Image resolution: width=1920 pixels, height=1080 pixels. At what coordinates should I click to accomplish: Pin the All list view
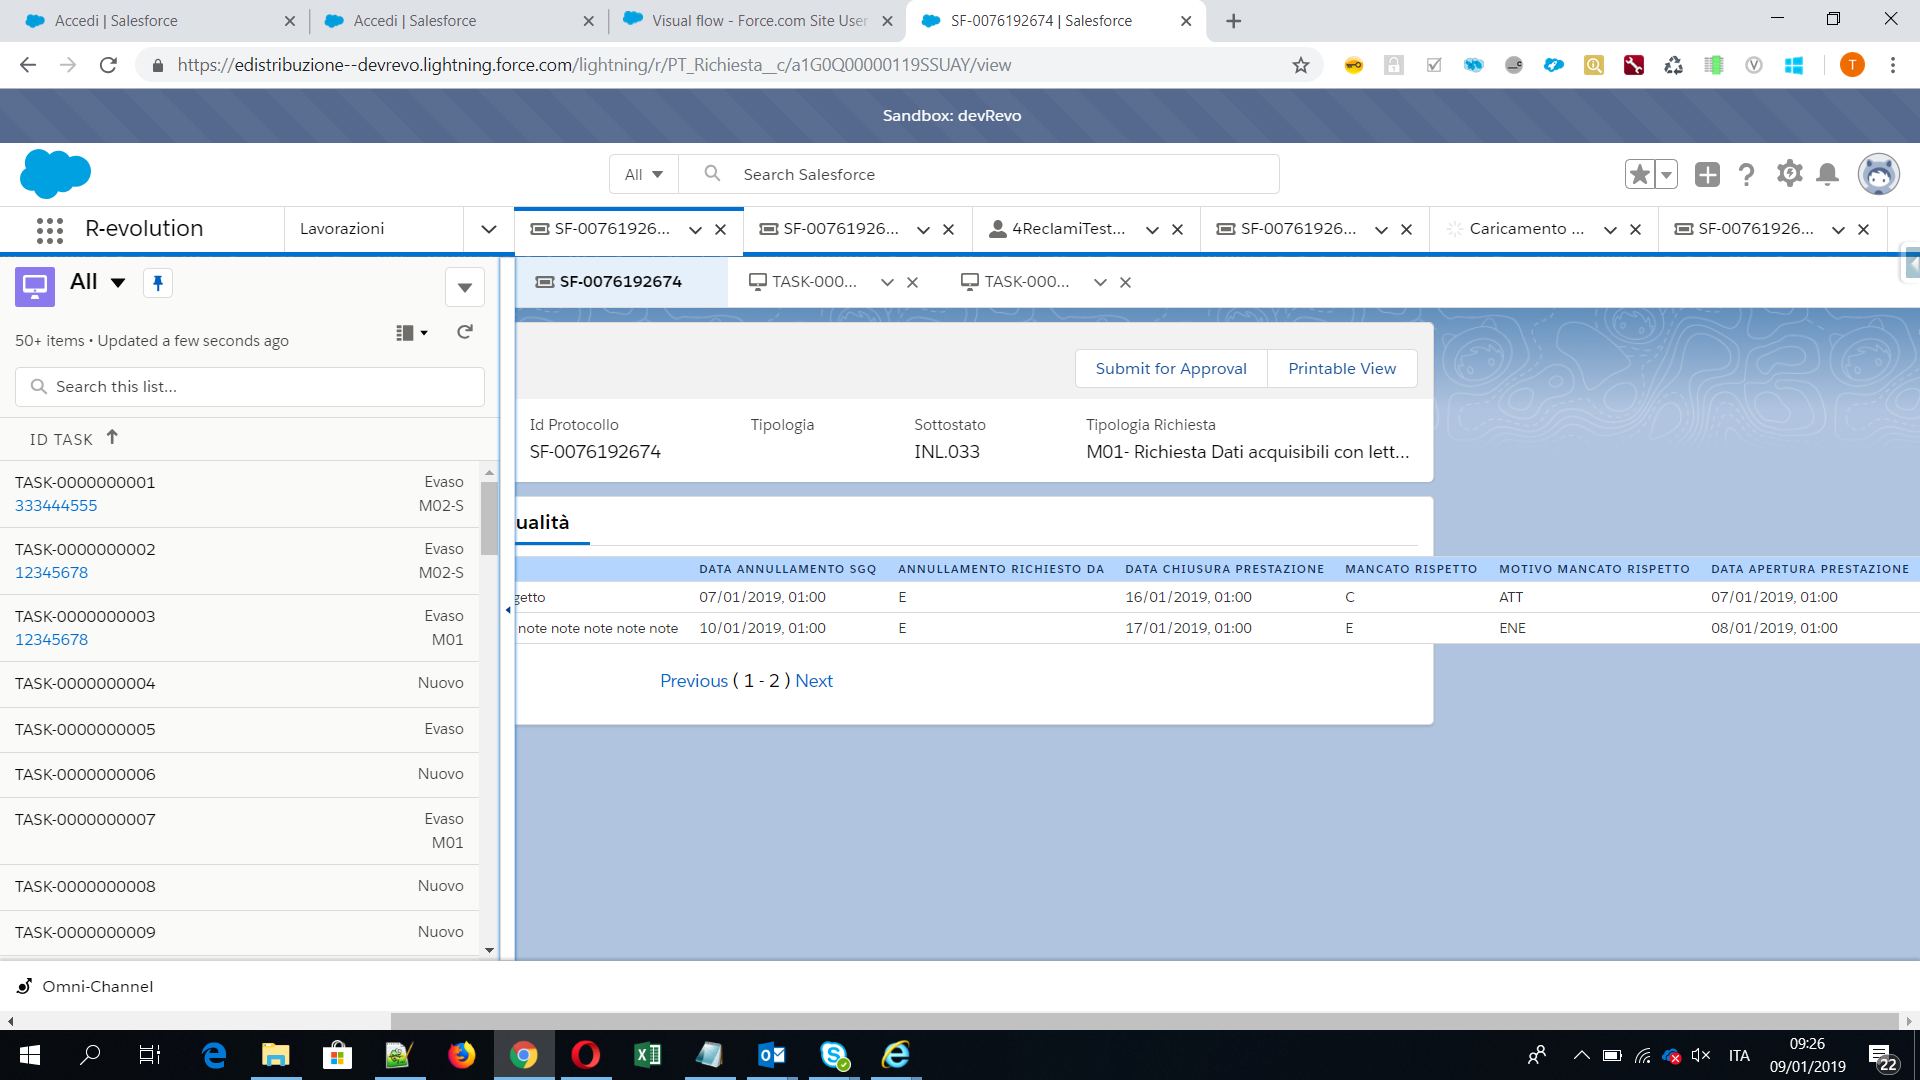(x=158, y=283)
